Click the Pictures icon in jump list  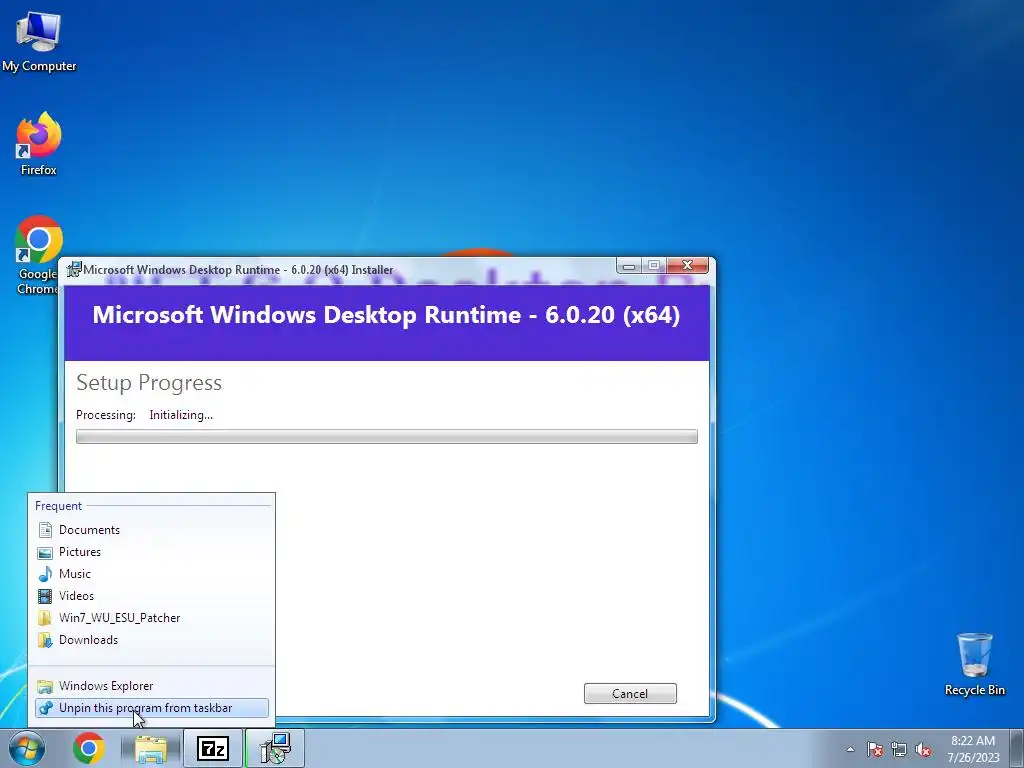45,552
